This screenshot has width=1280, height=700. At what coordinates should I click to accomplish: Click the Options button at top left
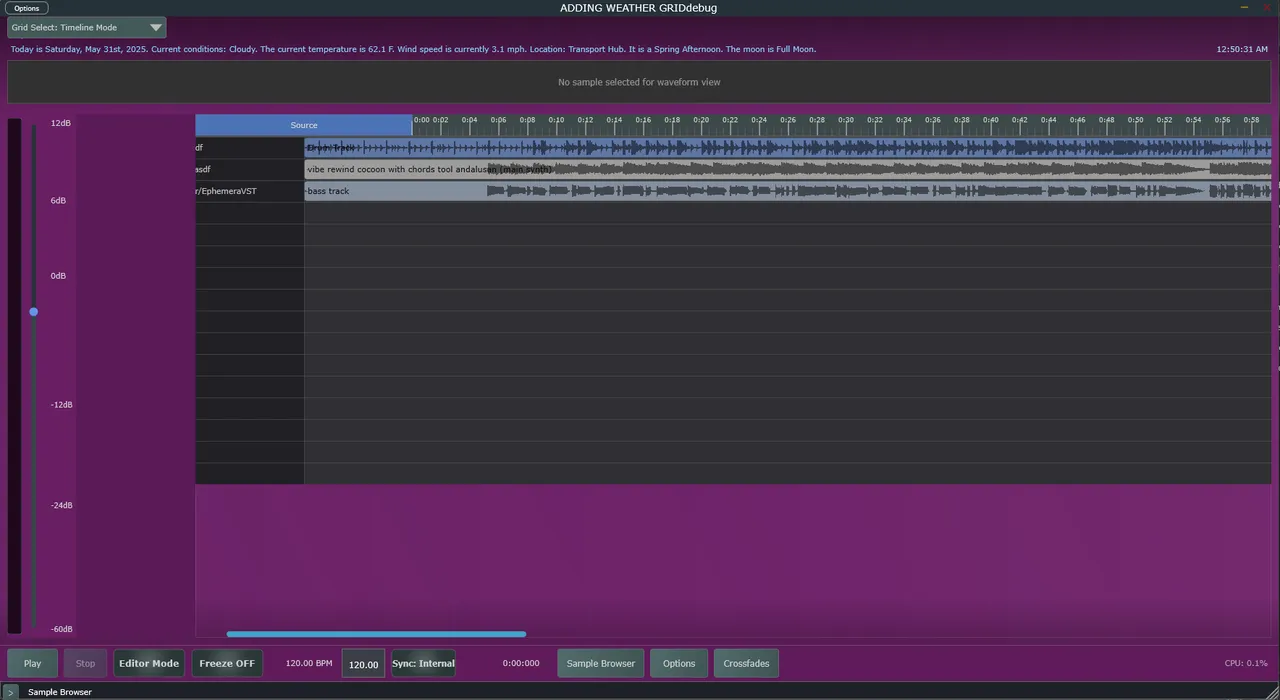click(26, 8)
